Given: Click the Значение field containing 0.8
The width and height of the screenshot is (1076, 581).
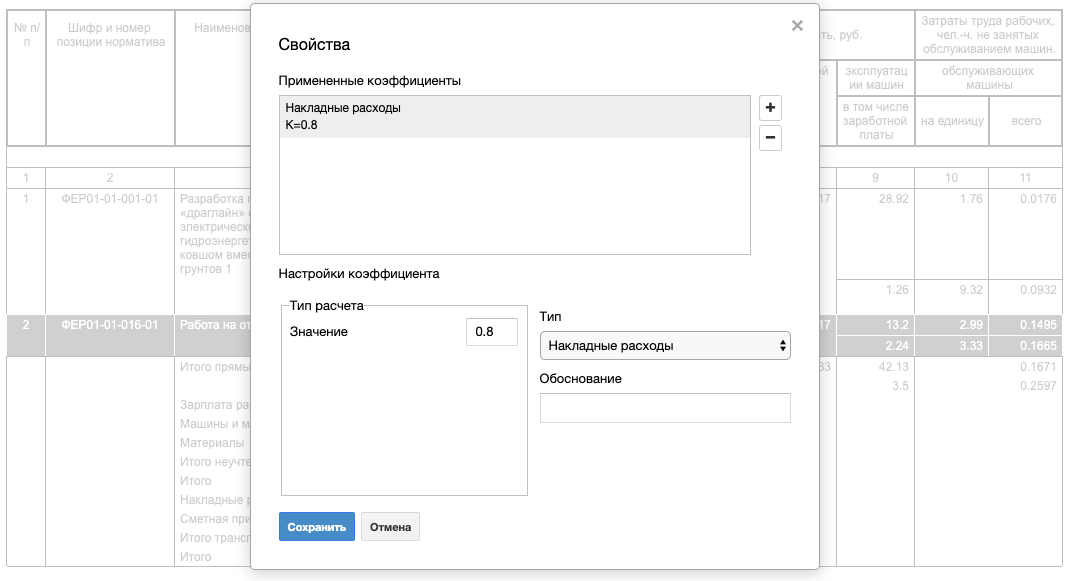Looking at the screenshot, I should coord(491,332).
